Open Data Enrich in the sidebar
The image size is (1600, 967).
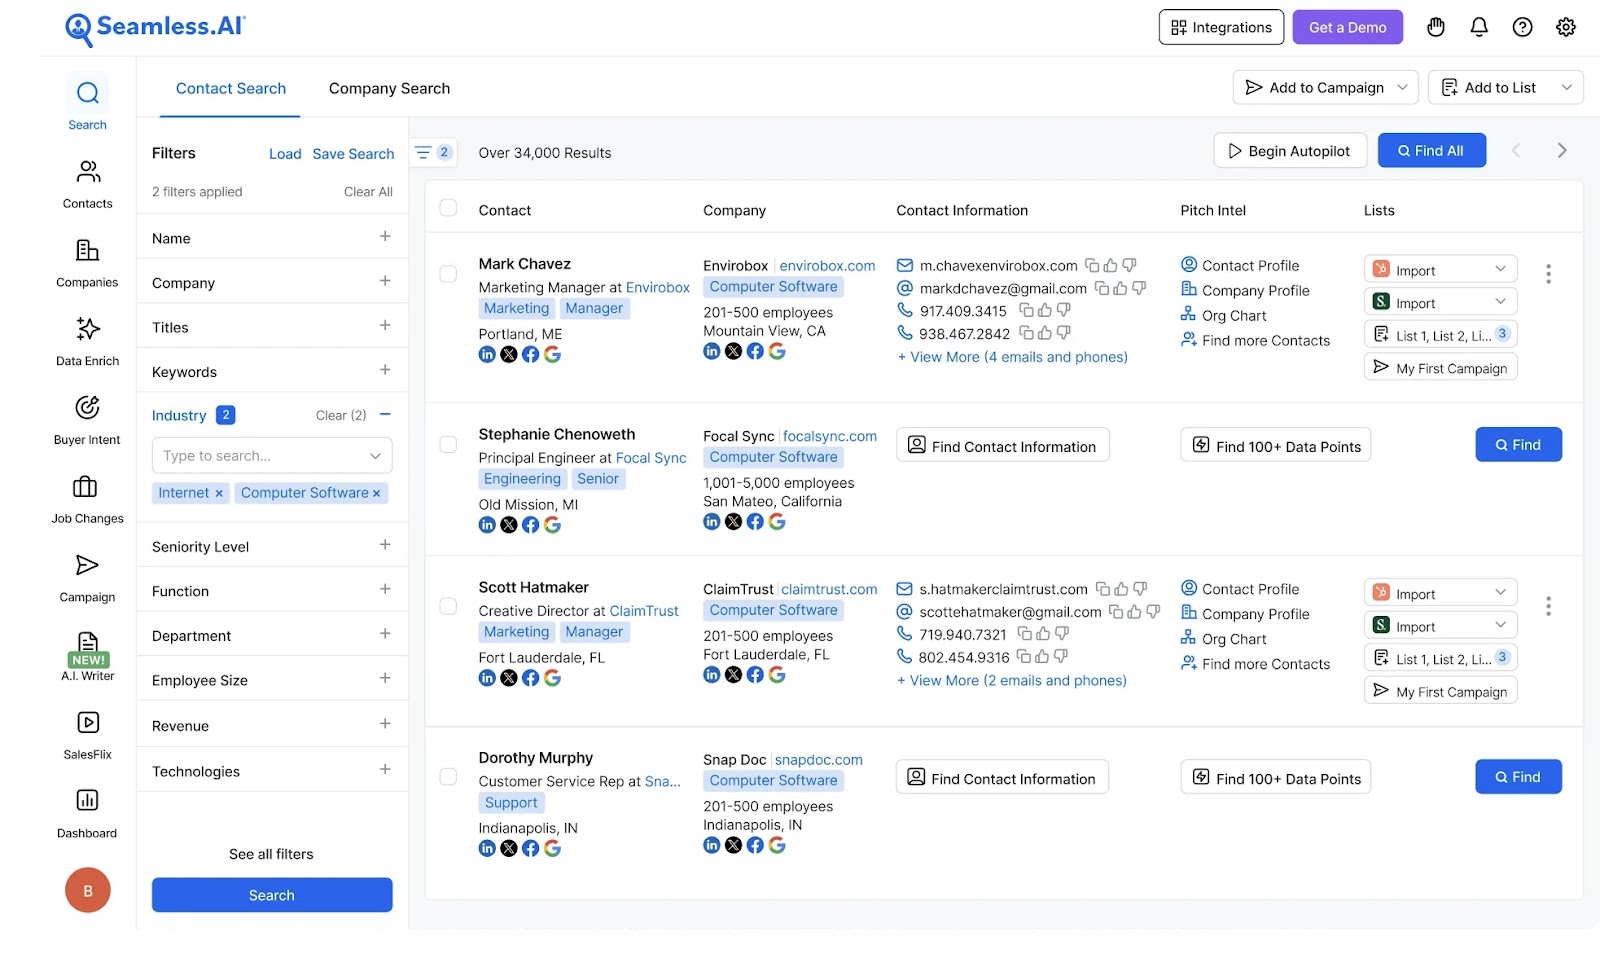pos(87,341)
